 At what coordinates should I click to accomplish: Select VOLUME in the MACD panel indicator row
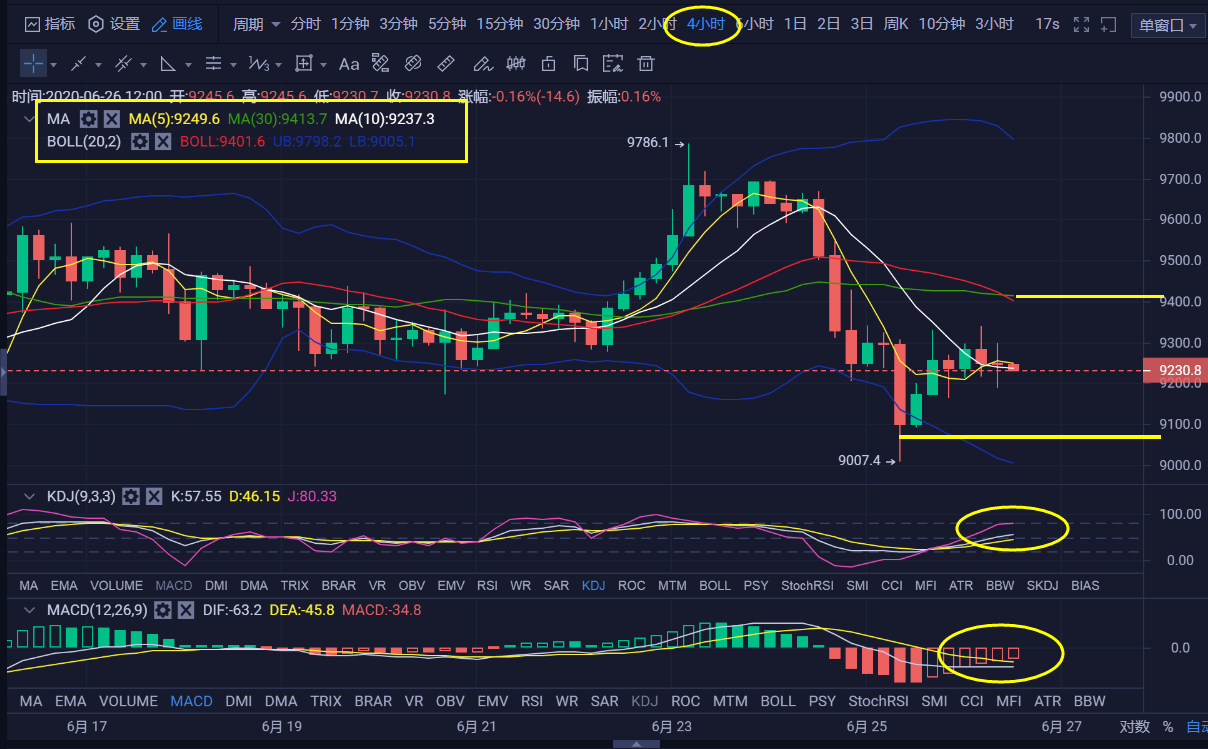tap(129, 701)
